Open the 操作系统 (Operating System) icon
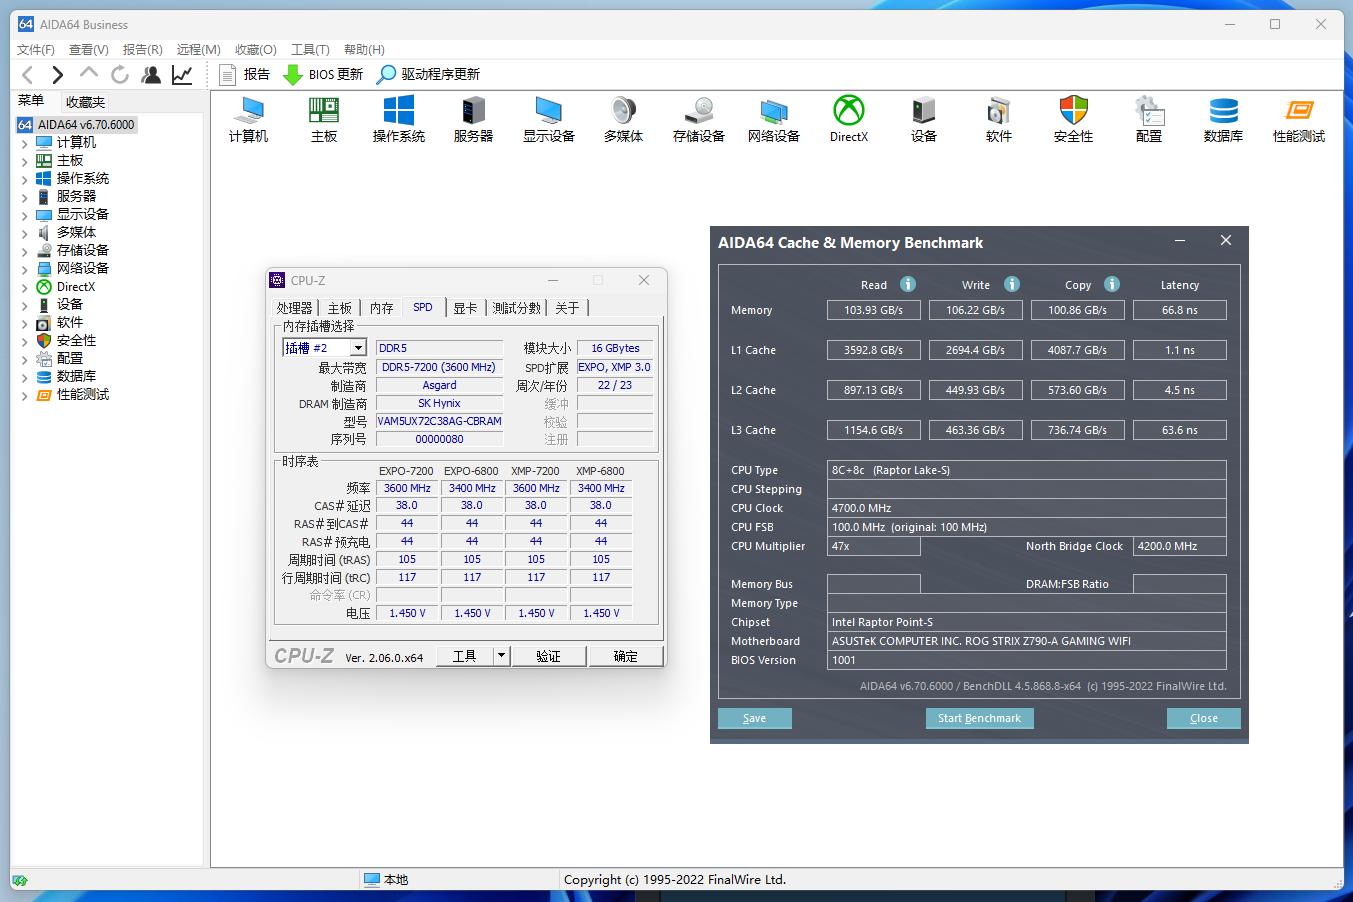The image size is (1353, 902). coord(397,118)
